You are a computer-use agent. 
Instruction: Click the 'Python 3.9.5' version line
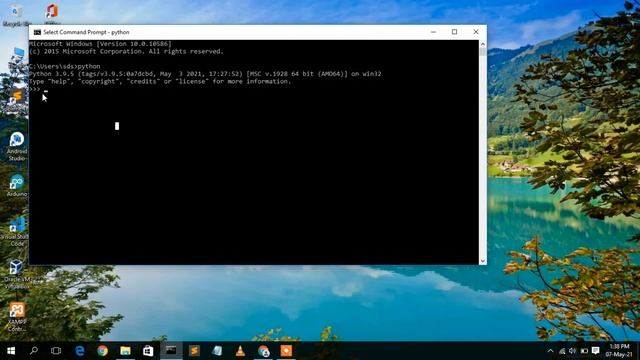pyautogui.click(x=205, y=74)
